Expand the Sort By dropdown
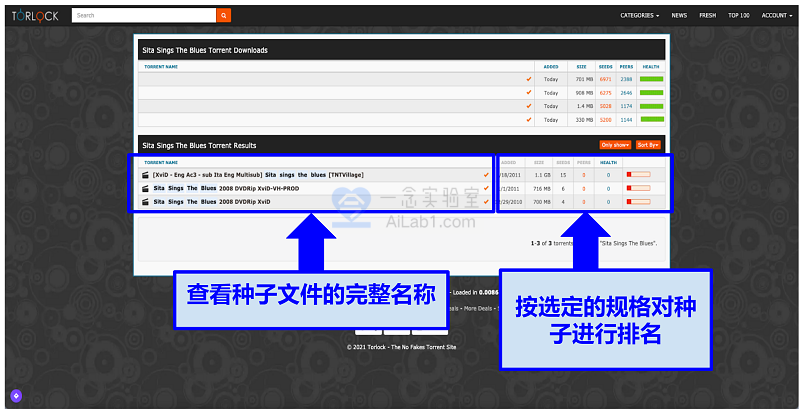The height and width of the screenshot is (414, 806). [x=648, y=145]
